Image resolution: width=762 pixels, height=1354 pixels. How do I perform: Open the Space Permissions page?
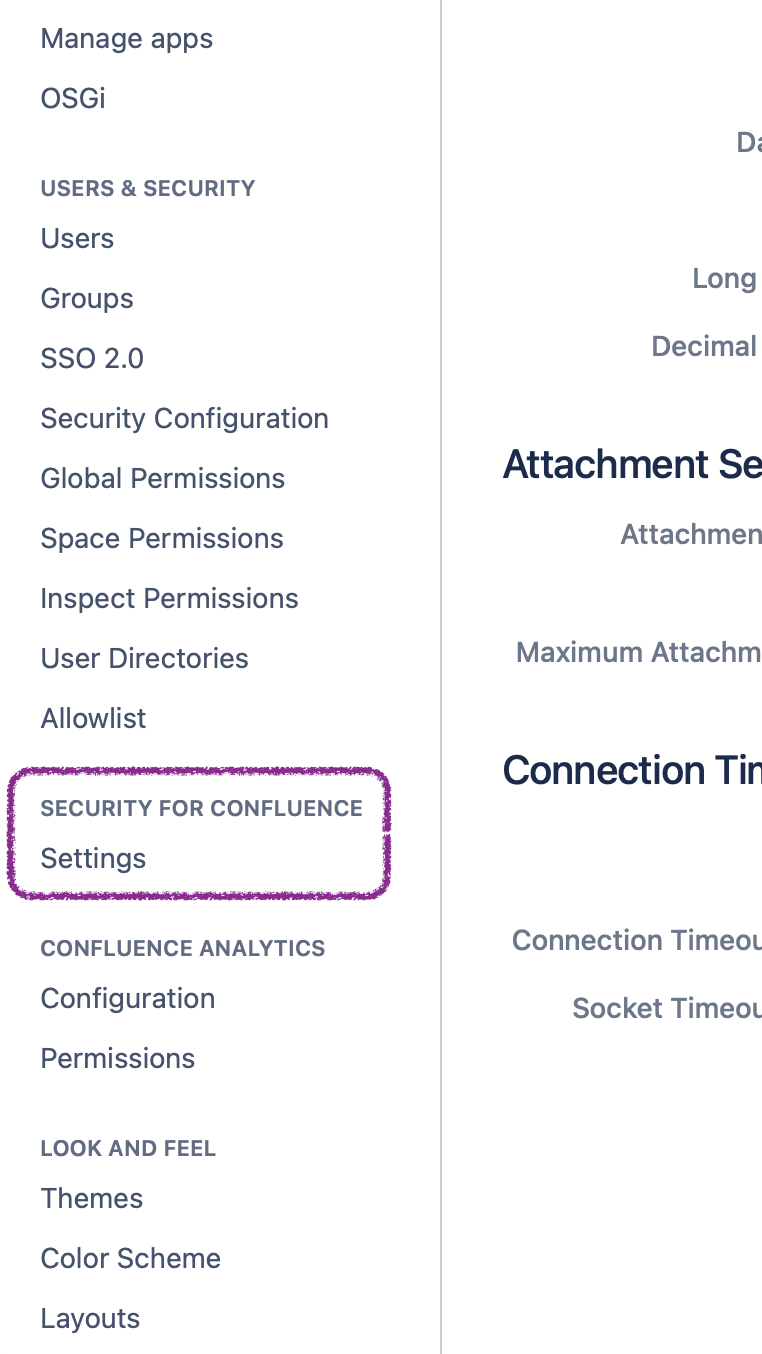click(x=162, y=539)
